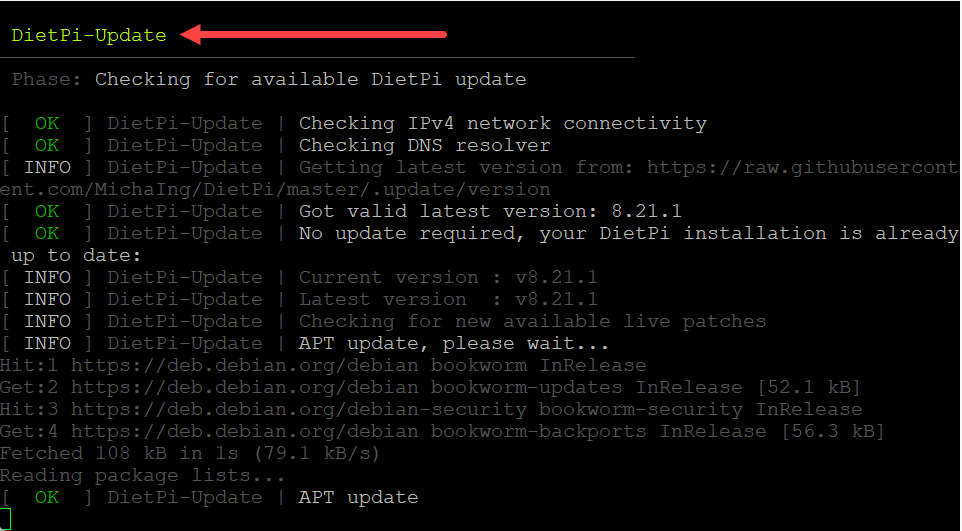Click the INFO tag beside Latest version
This screenshot has width=962, height=531.
coord(47,299)
